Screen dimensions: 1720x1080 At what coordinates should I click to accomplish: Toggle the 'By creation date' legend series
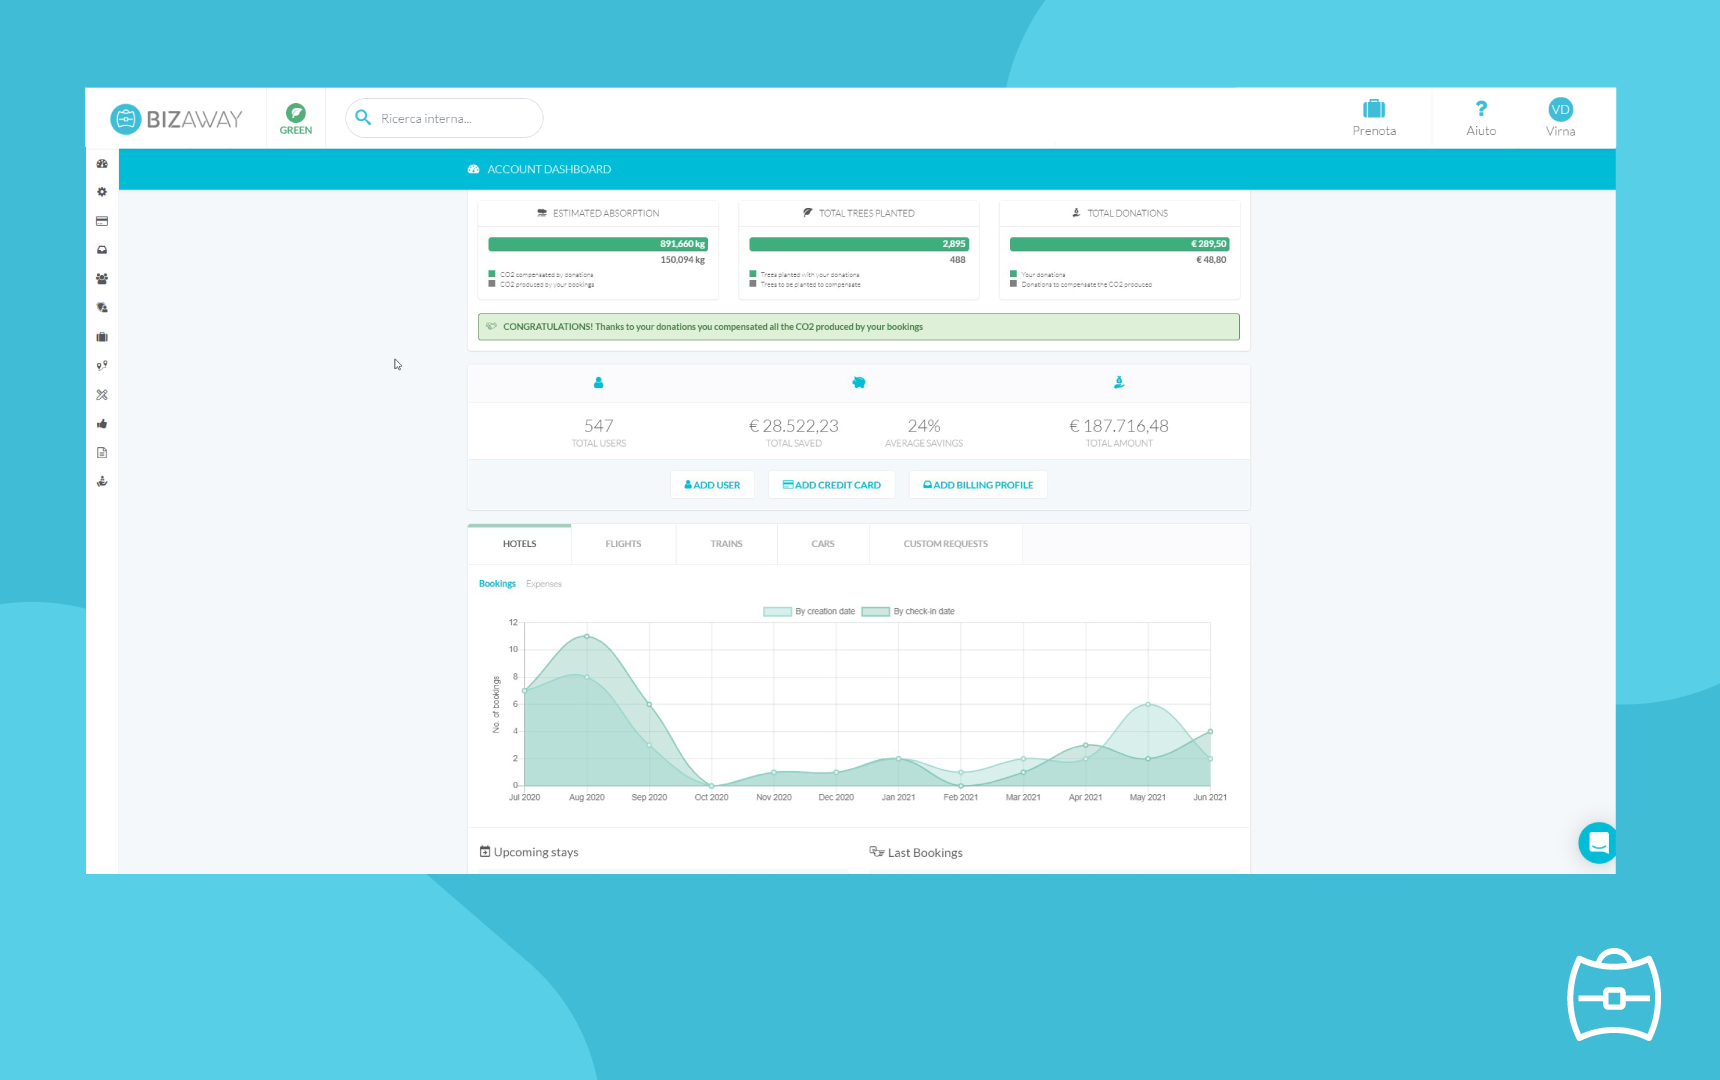pyautogui.click(x=809, y=612)
